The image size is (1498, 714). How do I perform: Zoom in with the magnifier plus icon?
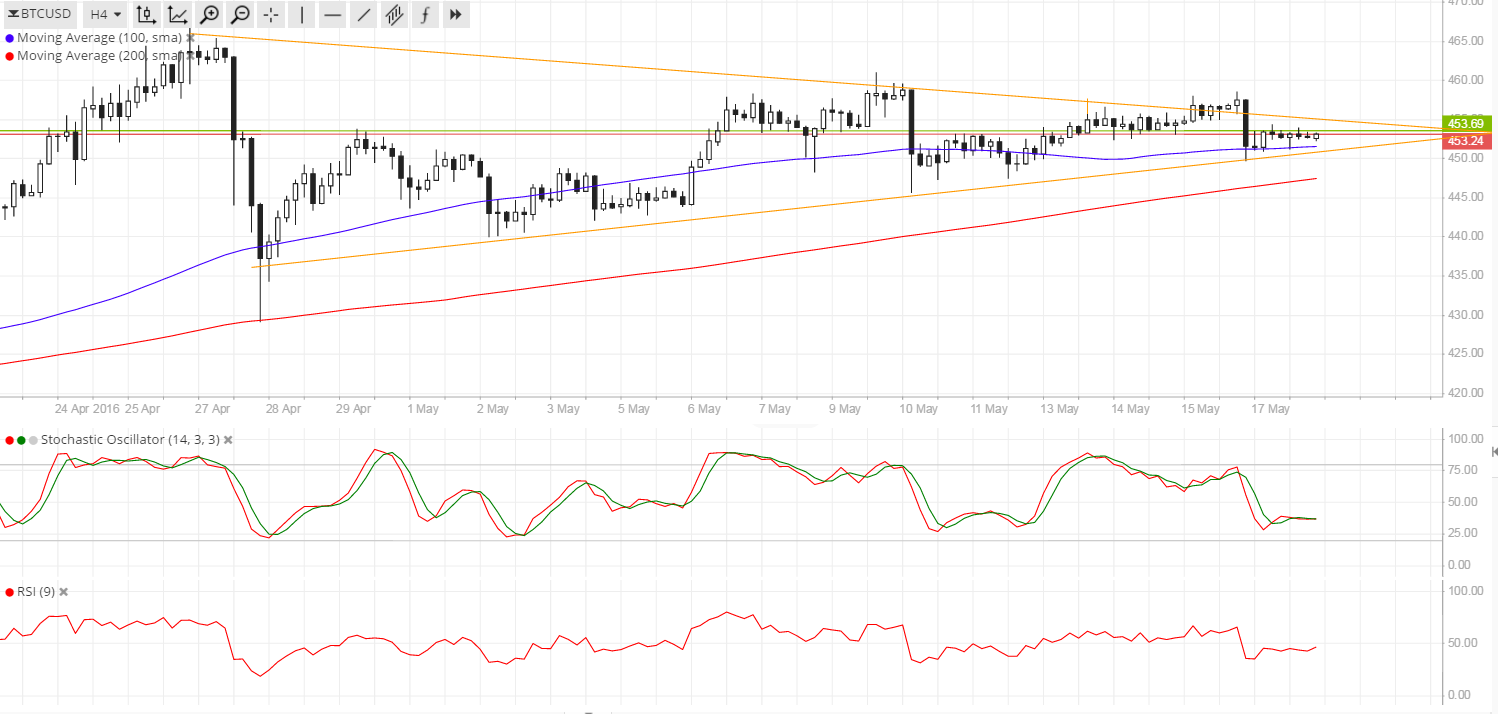(x=209, y=14)
